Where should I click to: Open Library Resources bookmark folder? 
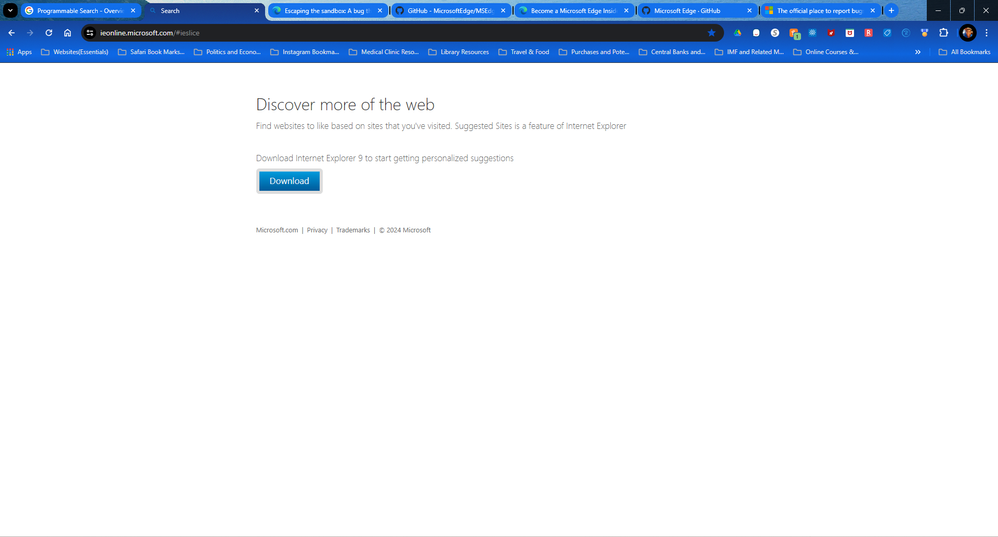point(458,52)
